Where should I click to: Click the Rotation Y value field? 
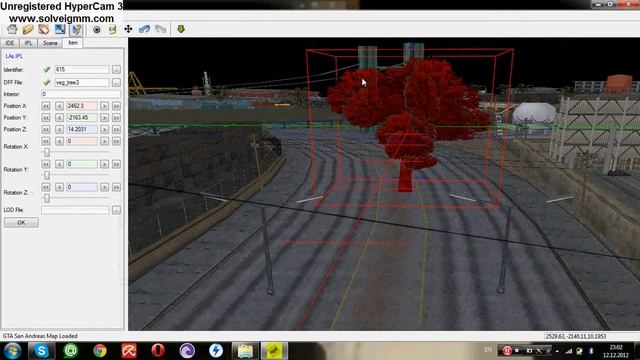[x=82, y=164]
